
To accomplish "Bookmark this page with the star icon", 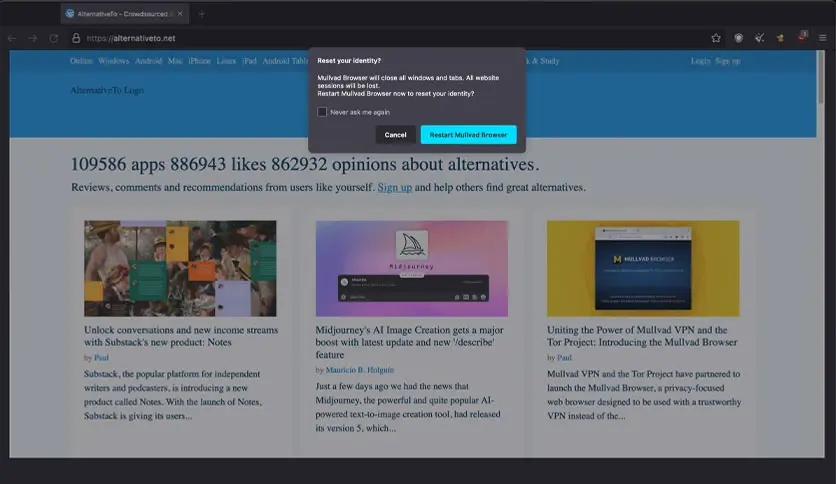I will [716, 38].
